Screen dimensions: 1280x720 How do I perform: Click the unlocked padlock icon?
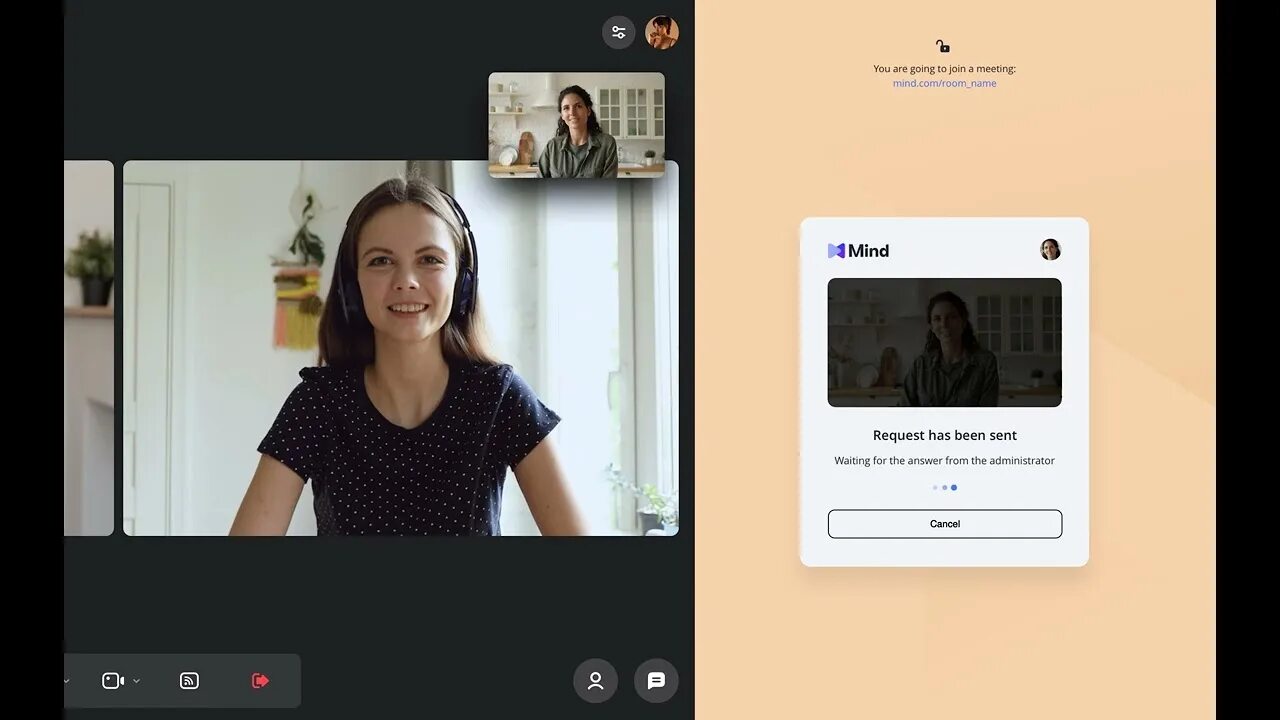942,46
